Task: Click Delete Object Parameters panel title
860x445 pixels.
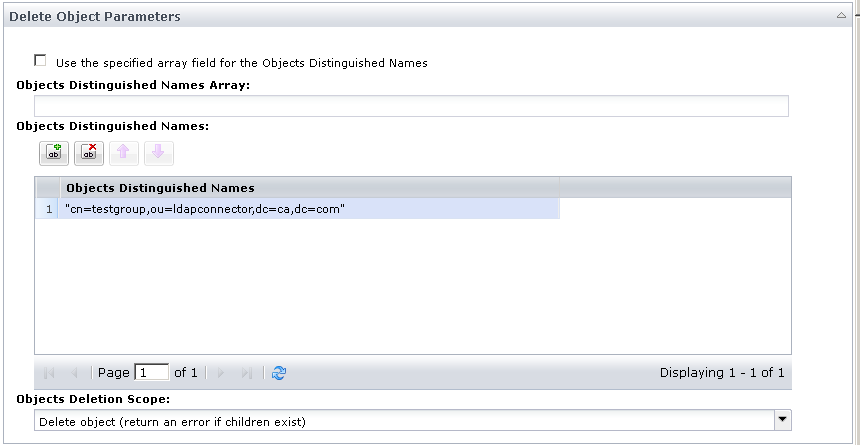Action: point(95,16)
